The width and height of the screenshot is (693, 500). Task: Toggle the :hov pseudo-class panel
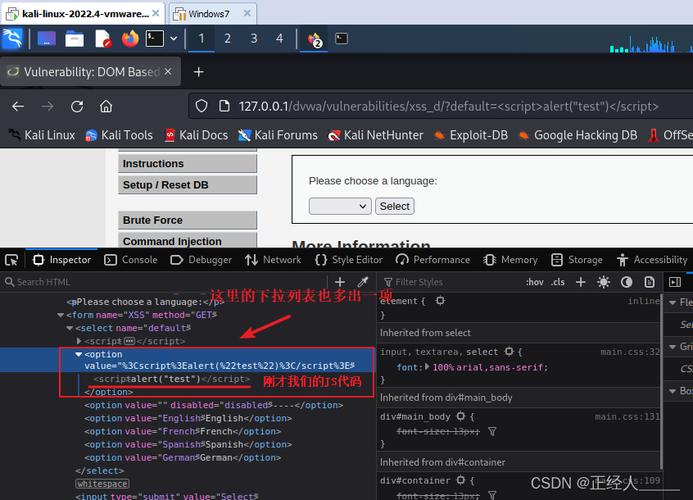click(x=535, y=282)
